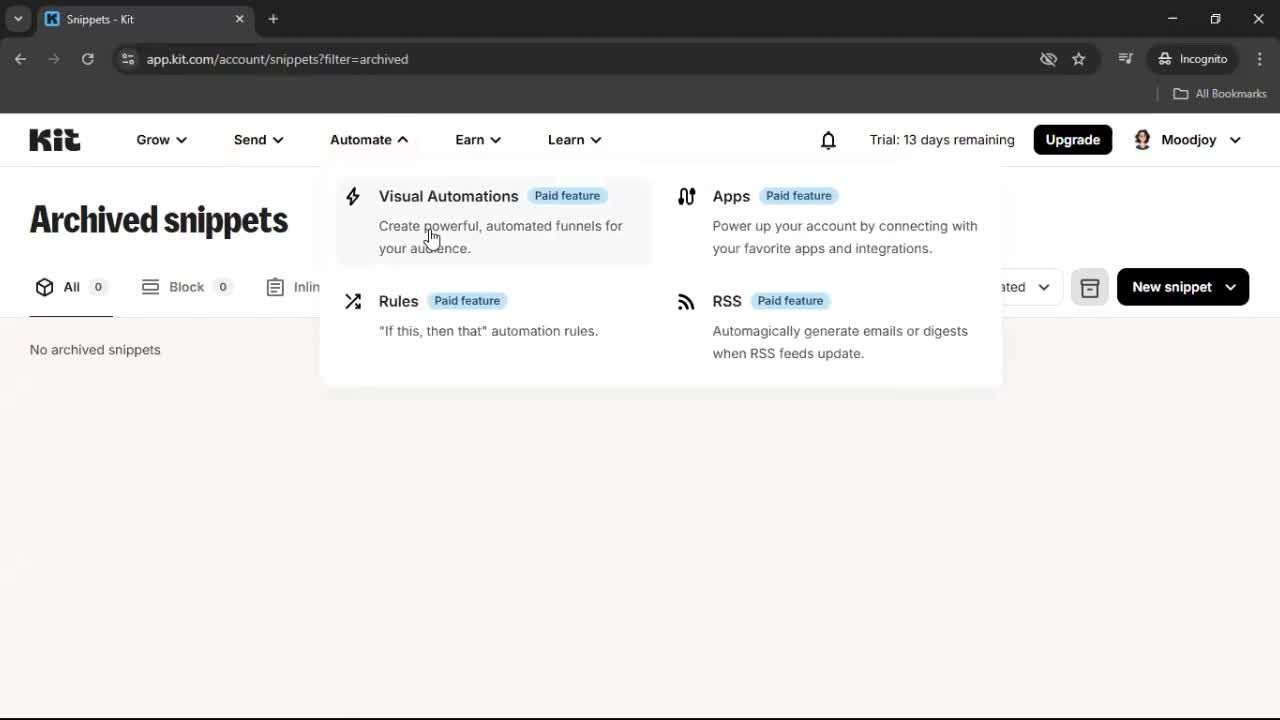
Task: Click the Block snippets clipboard icon
Action: (150, 287)
